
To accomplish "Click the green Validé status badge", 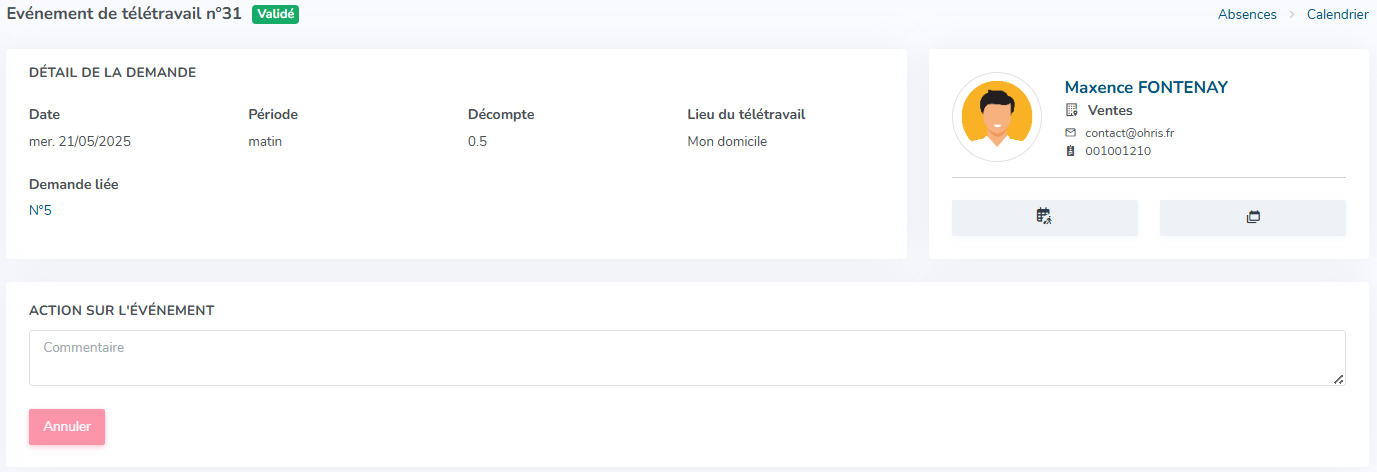I will point(276,14).
